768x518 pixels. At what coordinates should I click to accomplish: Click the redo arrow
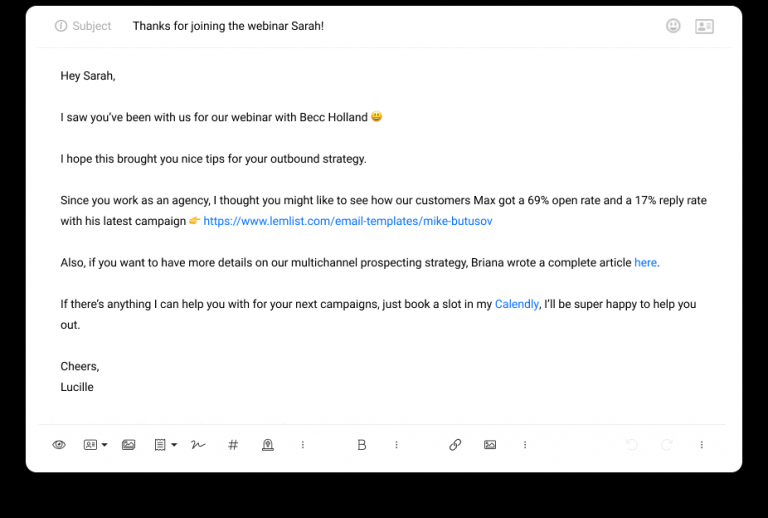click(x=666, y=445)
